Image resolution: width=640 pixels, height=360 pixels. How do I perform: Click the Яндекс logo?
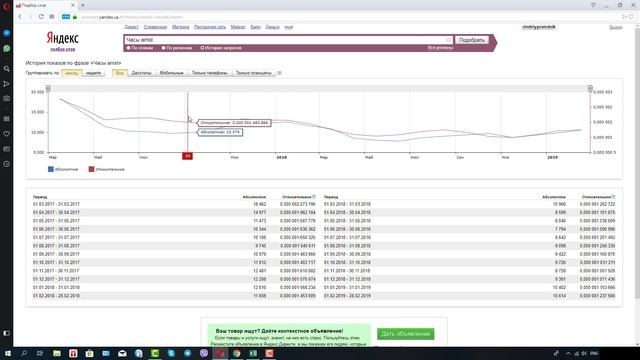click(x=62, y=38)
